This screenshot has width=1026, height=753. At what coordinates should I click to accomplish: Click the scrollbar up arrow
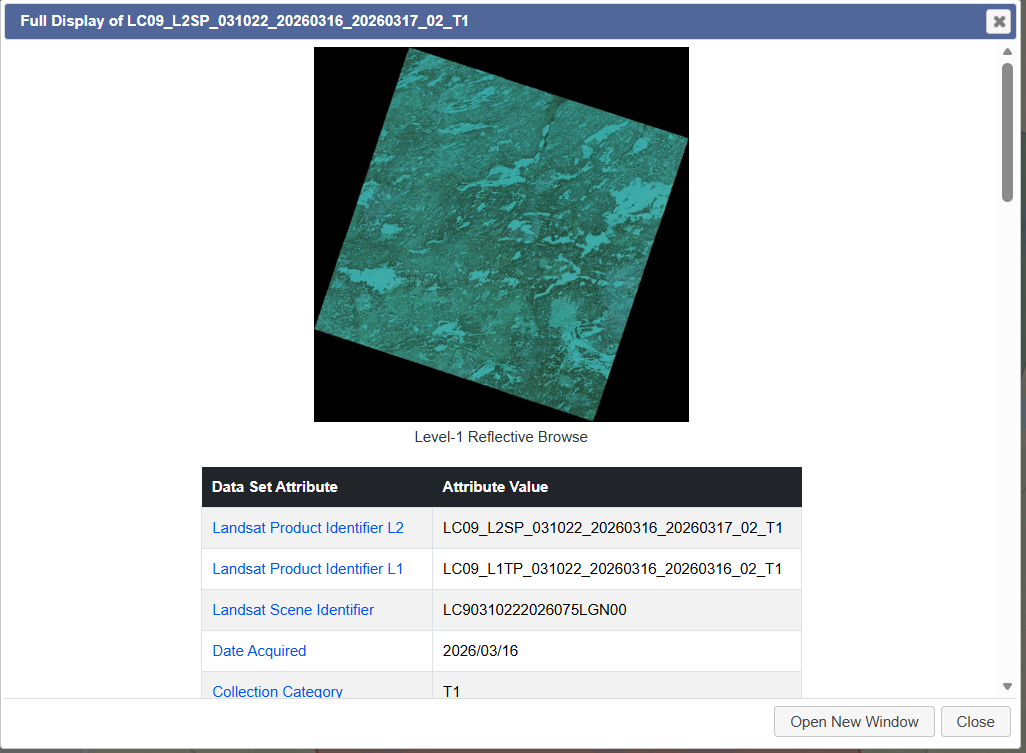tap(1008, 52)
